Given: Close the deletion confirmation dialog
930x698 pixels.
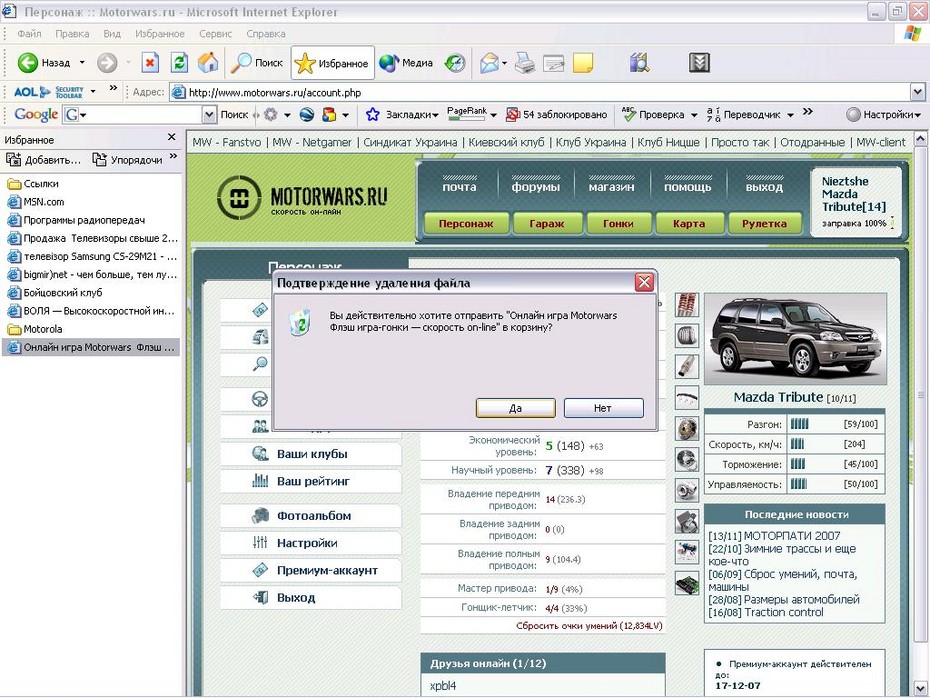Looking at the screenshot, I should pos(644,282).
